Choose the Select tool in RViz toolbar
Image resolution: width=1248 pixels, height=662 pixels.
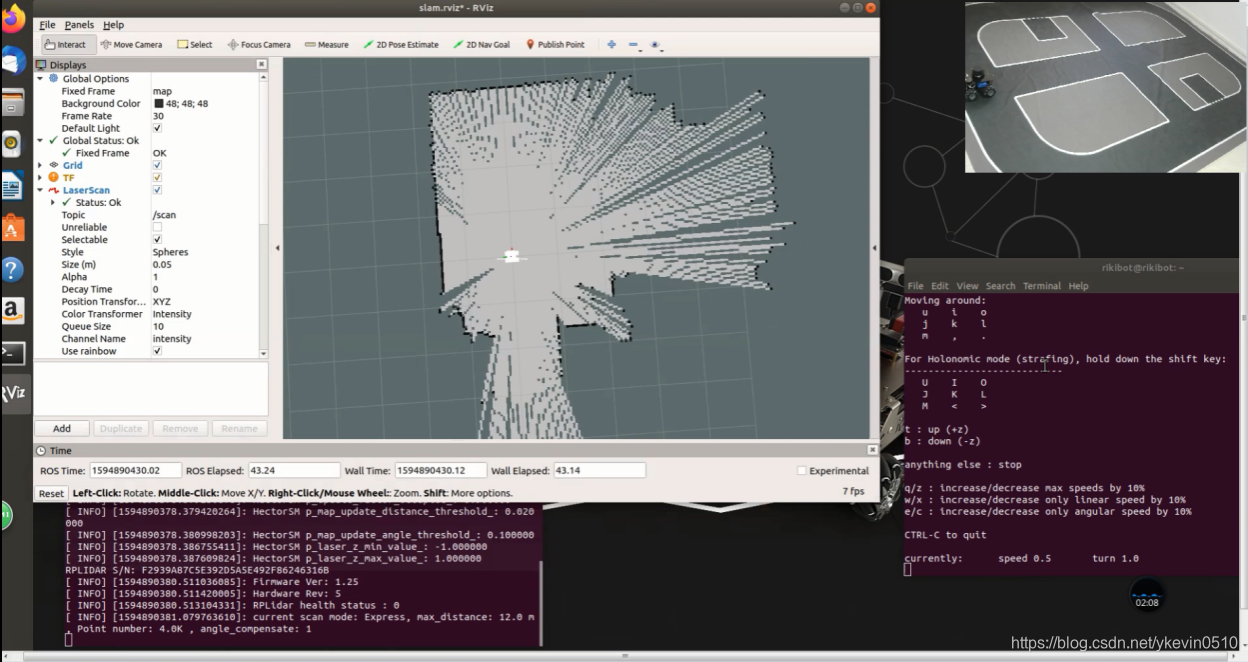(195, 44)
